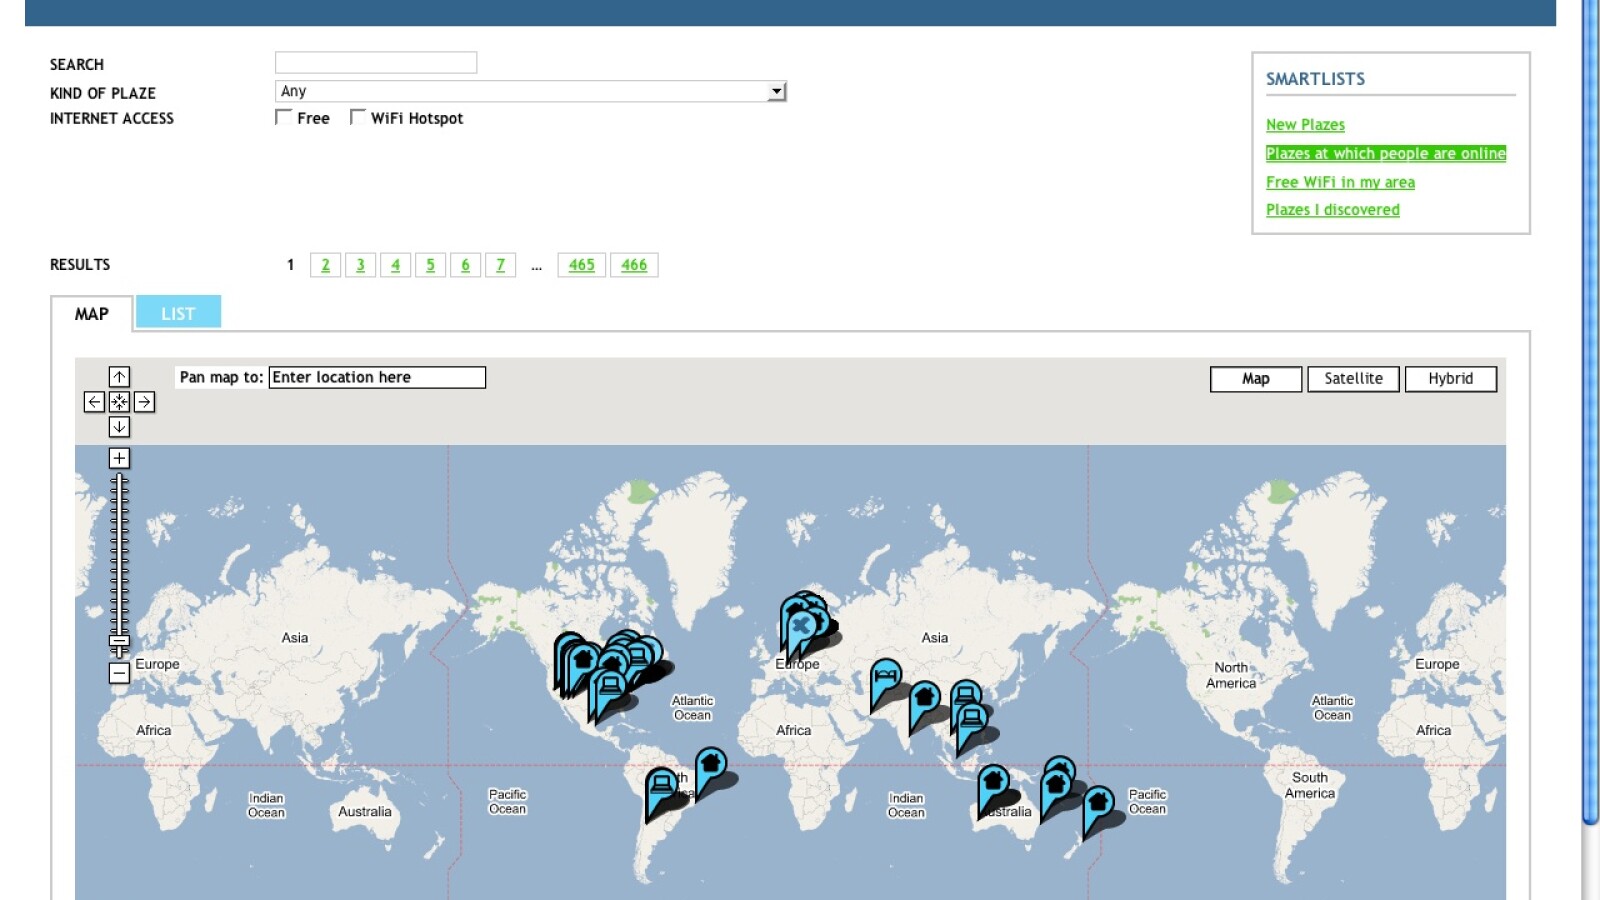Zoom out with the minus button
Screen dimensions: 1600x900
tap(119, 673)
